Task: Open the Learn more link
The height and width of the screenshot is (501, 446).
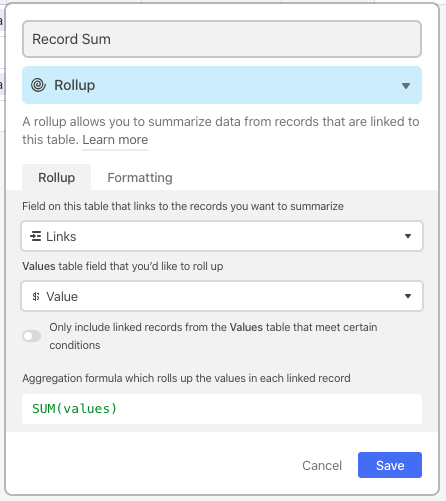Action: coord(115,140)
